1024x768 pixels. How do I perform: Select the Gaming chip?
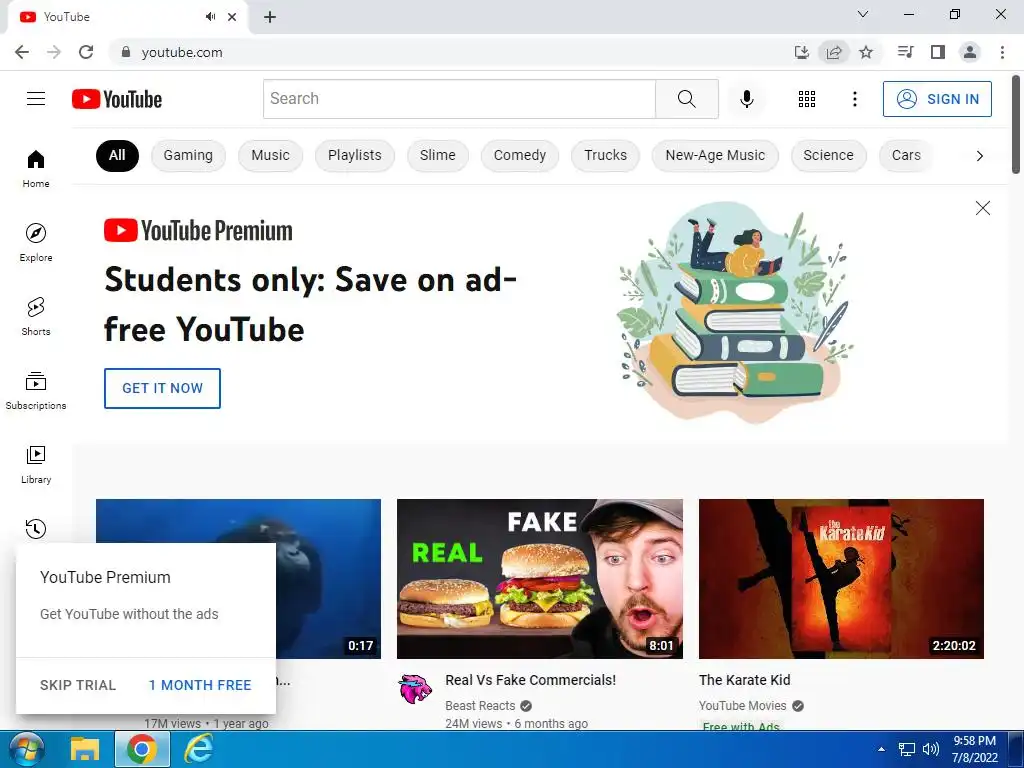pyautogui.click(x=188, y=155)
